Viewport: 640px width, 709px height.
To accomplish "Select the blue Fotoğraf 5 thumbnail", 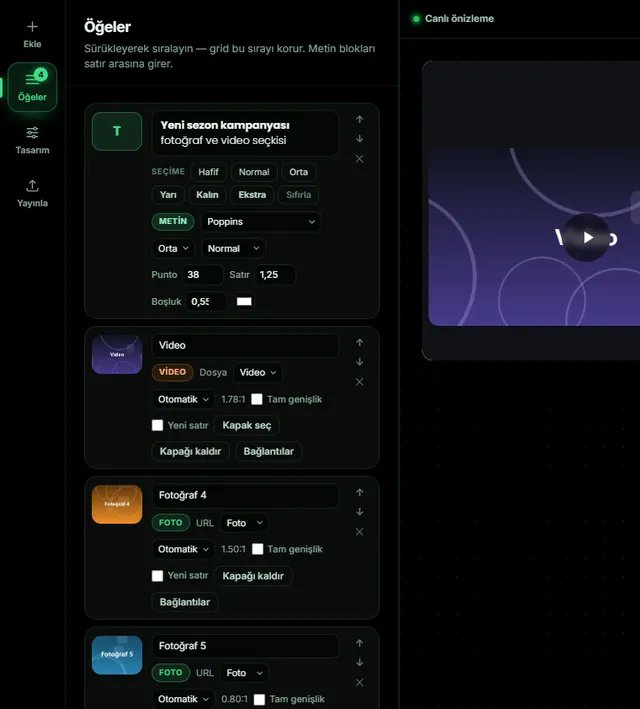I will [117, 655].
